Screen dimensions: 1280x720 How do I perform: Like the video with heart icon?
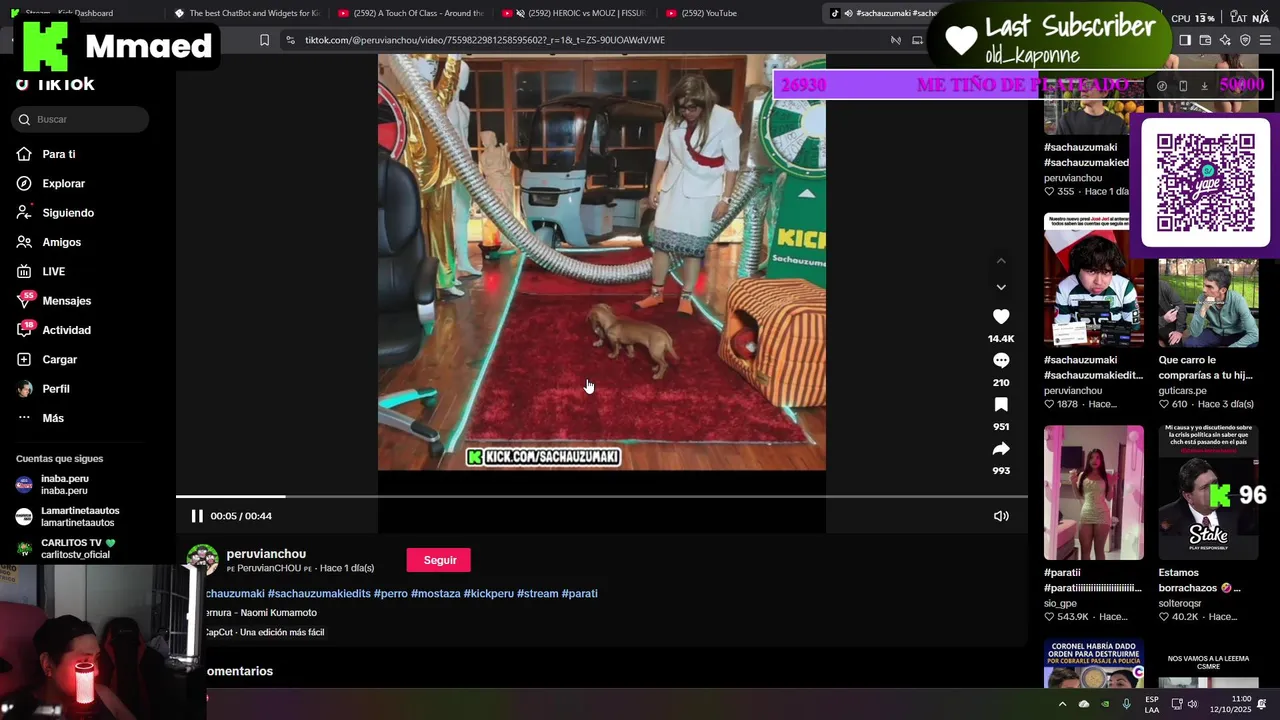pyautogui.click(x=1001, y=316)
